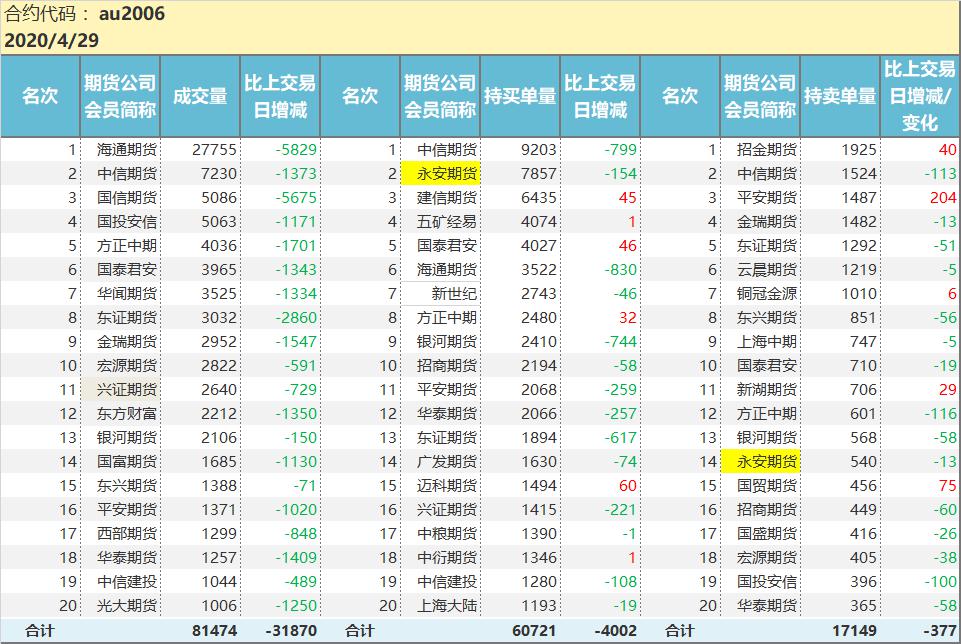Select the date cell 2020/4/29
The image size is (961, 644).
(x=51, y=40)
